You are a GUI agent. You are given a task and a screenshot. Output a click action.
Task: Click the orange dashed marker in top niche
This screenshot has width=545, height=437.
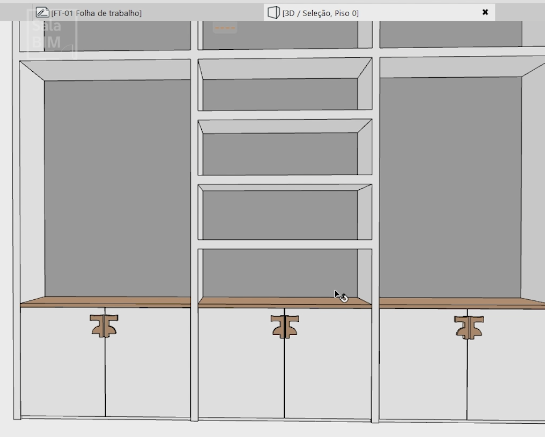click(225, 28)
